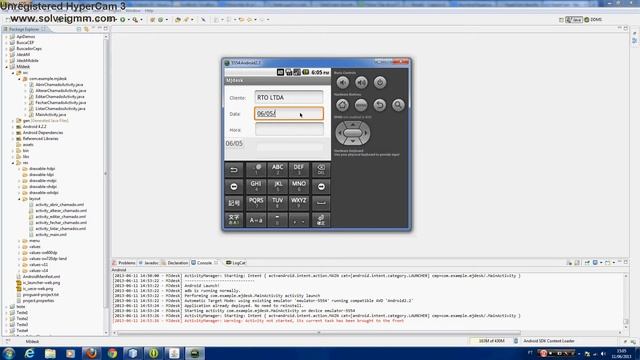Tap keypad enter key at bottom right
640x360 pixels.
point(321,220)
